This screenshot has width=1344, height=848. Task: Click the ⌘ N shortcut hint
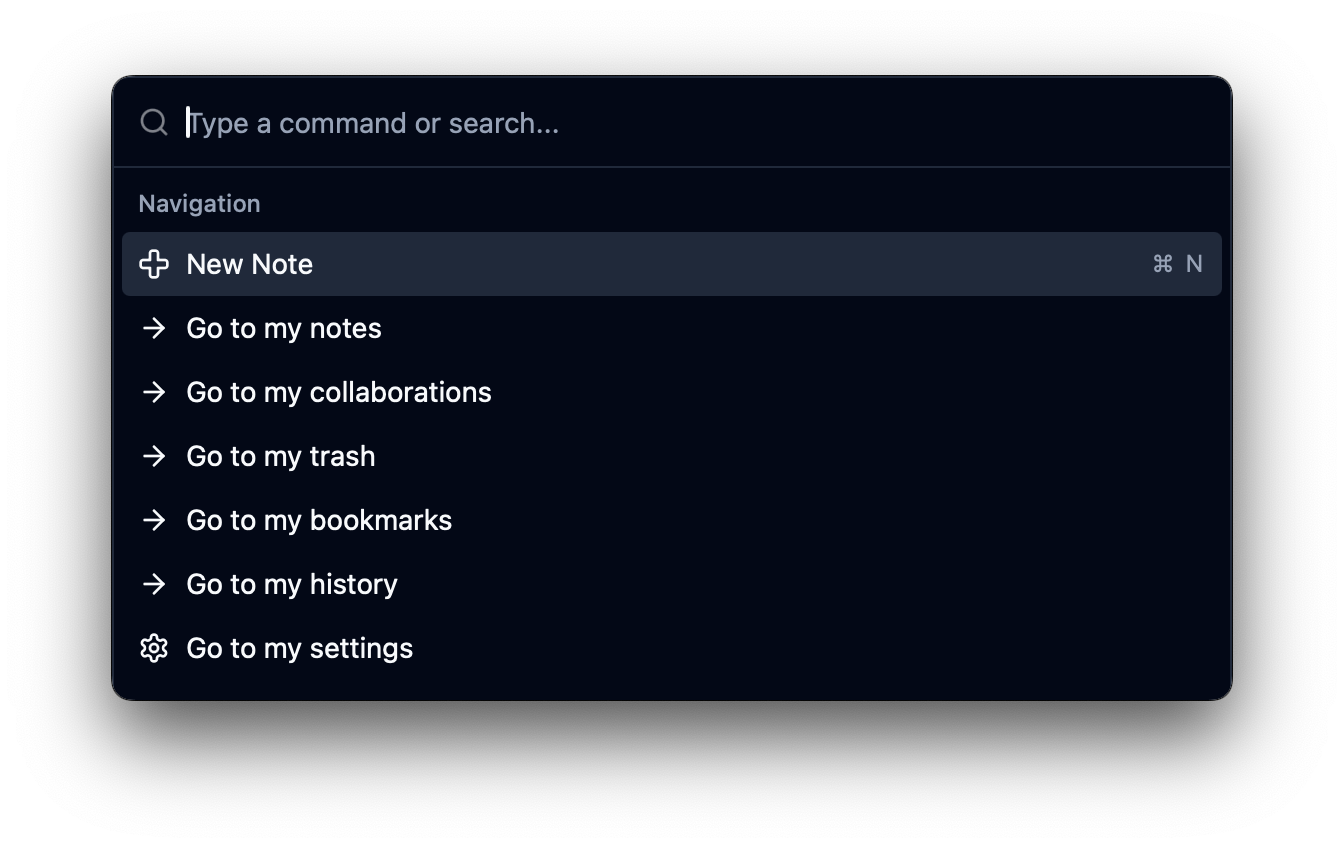tap(1177, 264)
